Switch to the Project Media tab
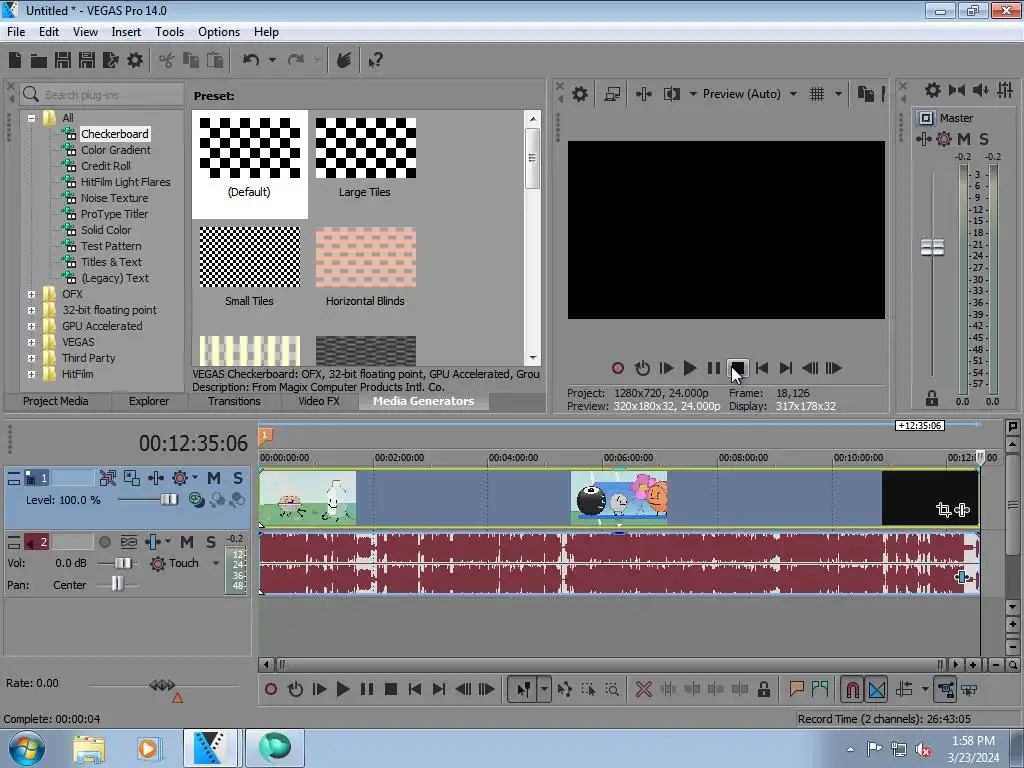1024x768 pixels. 56,401
